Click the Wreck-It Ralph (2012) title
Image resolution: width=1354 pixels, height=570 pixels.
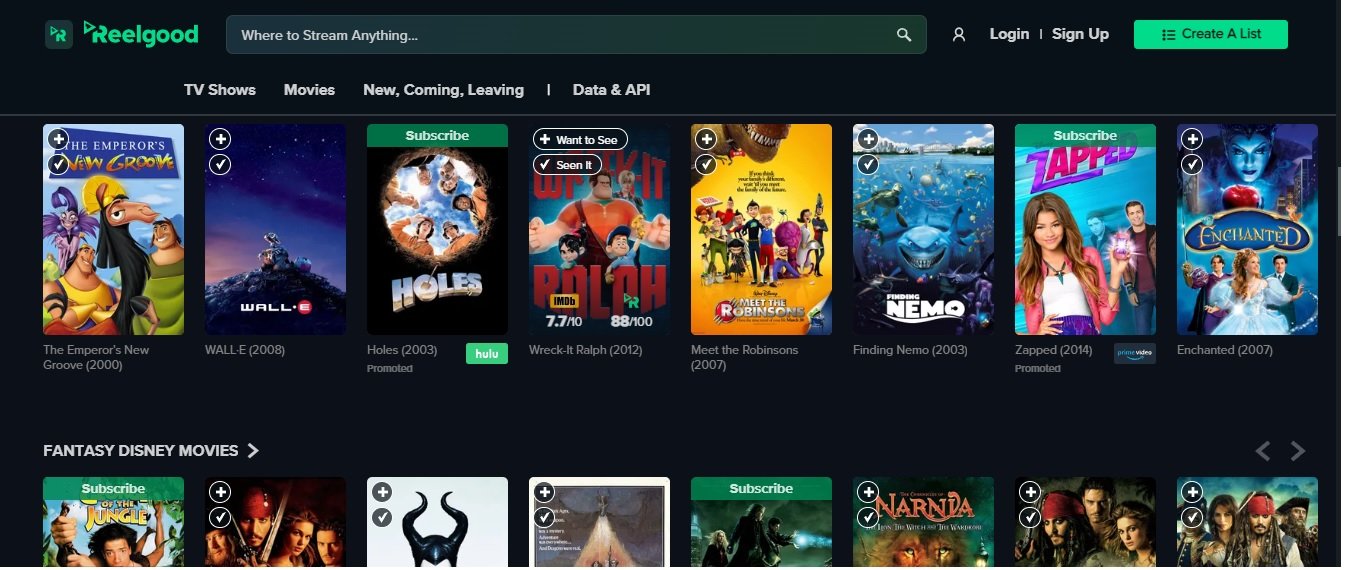[585, 350]
